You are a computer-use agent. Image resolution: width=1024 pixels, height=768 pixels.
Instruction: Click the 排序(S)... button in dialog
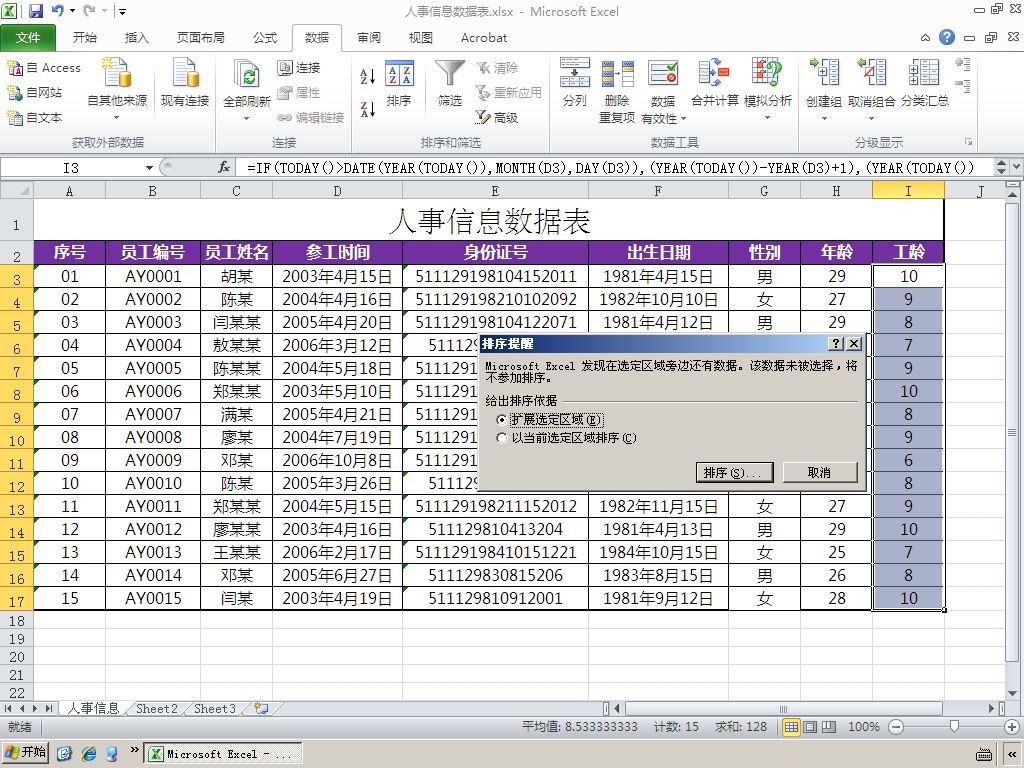(734, 472)
